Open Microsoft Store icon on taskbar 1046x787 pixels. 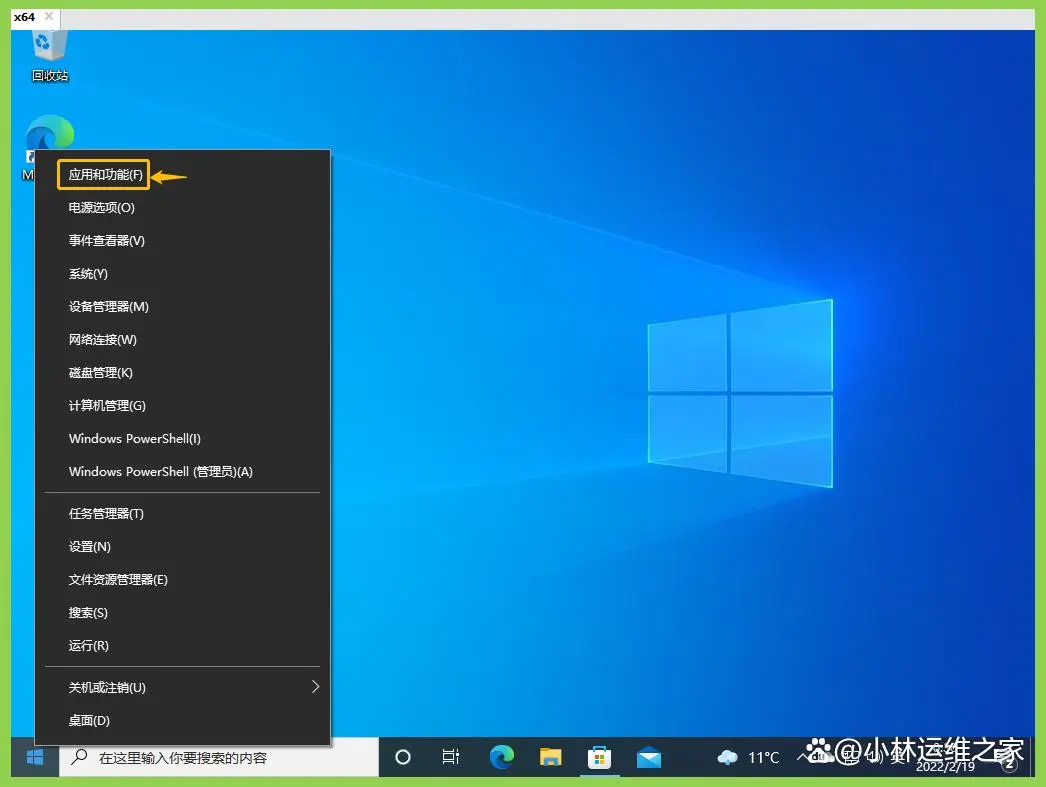point(599,758)
